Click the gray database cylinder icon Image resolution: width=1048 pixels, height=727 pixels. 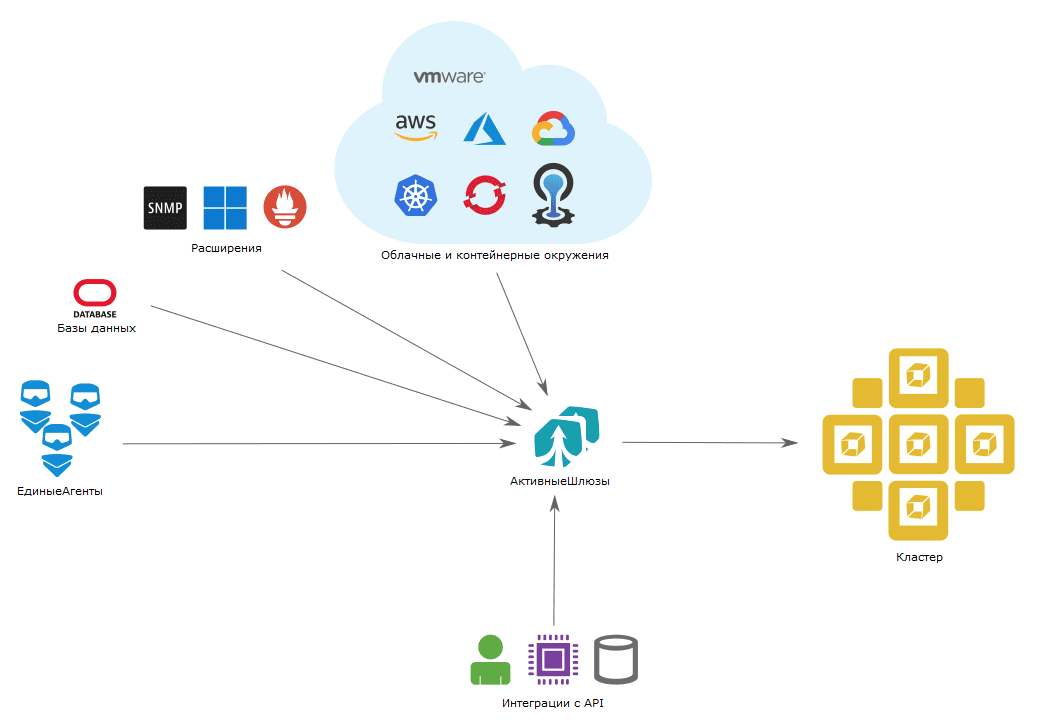[615, 660]
